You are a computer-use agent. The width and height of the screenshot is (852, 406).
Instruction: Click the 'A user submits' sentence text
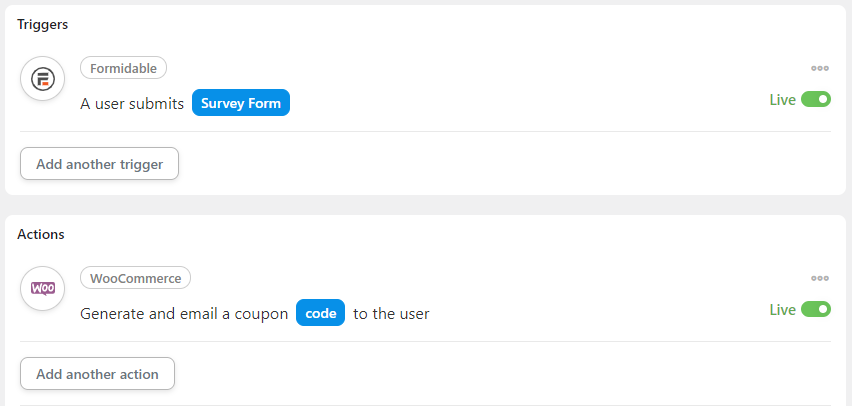tap(132, 103)
